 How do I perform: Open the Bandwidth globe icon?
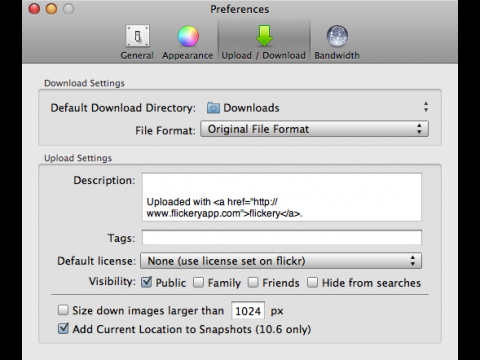pyautogui.click(x=337, y=36)
